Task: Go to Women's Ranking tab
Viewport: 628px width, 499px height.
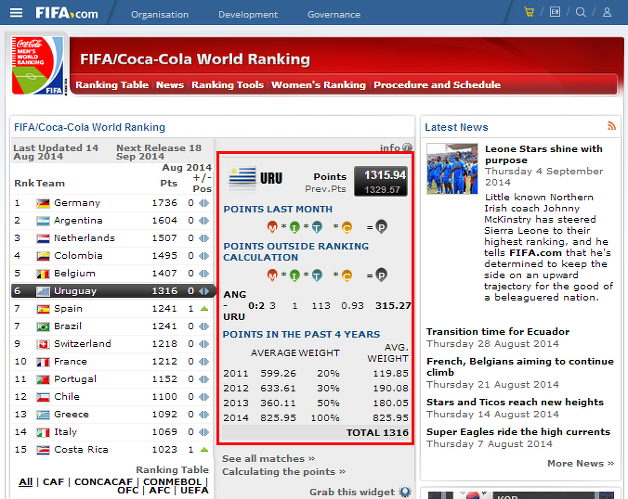Action: 318,85
